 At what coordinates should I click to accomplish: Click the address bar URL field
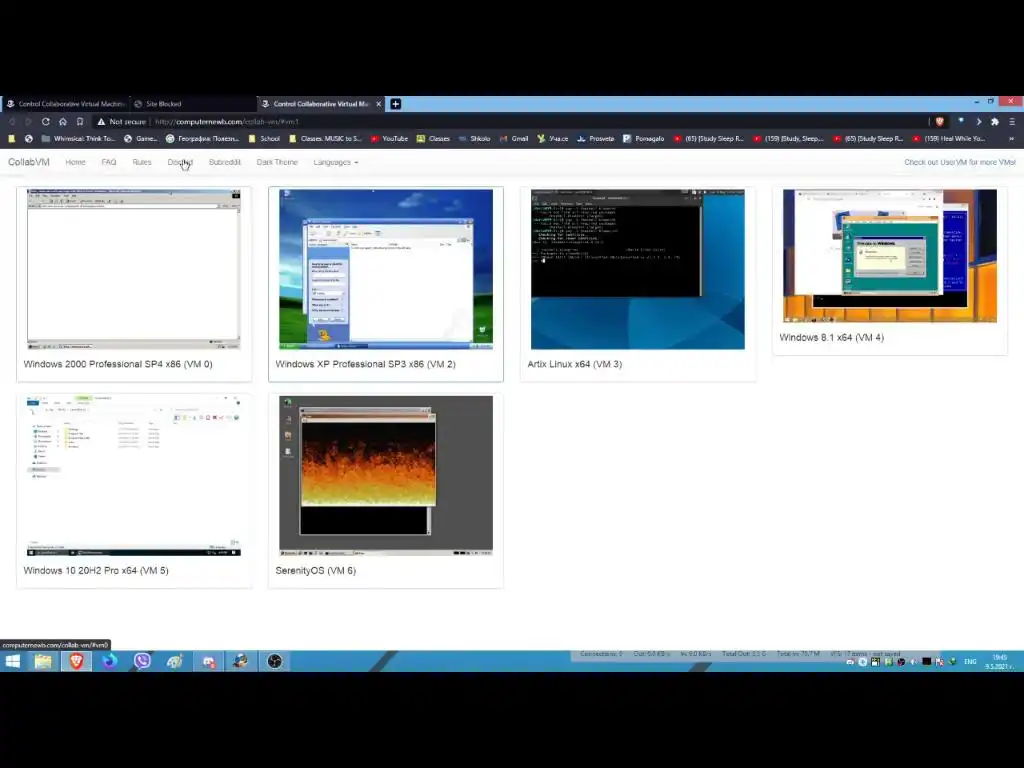coord(536,121)
